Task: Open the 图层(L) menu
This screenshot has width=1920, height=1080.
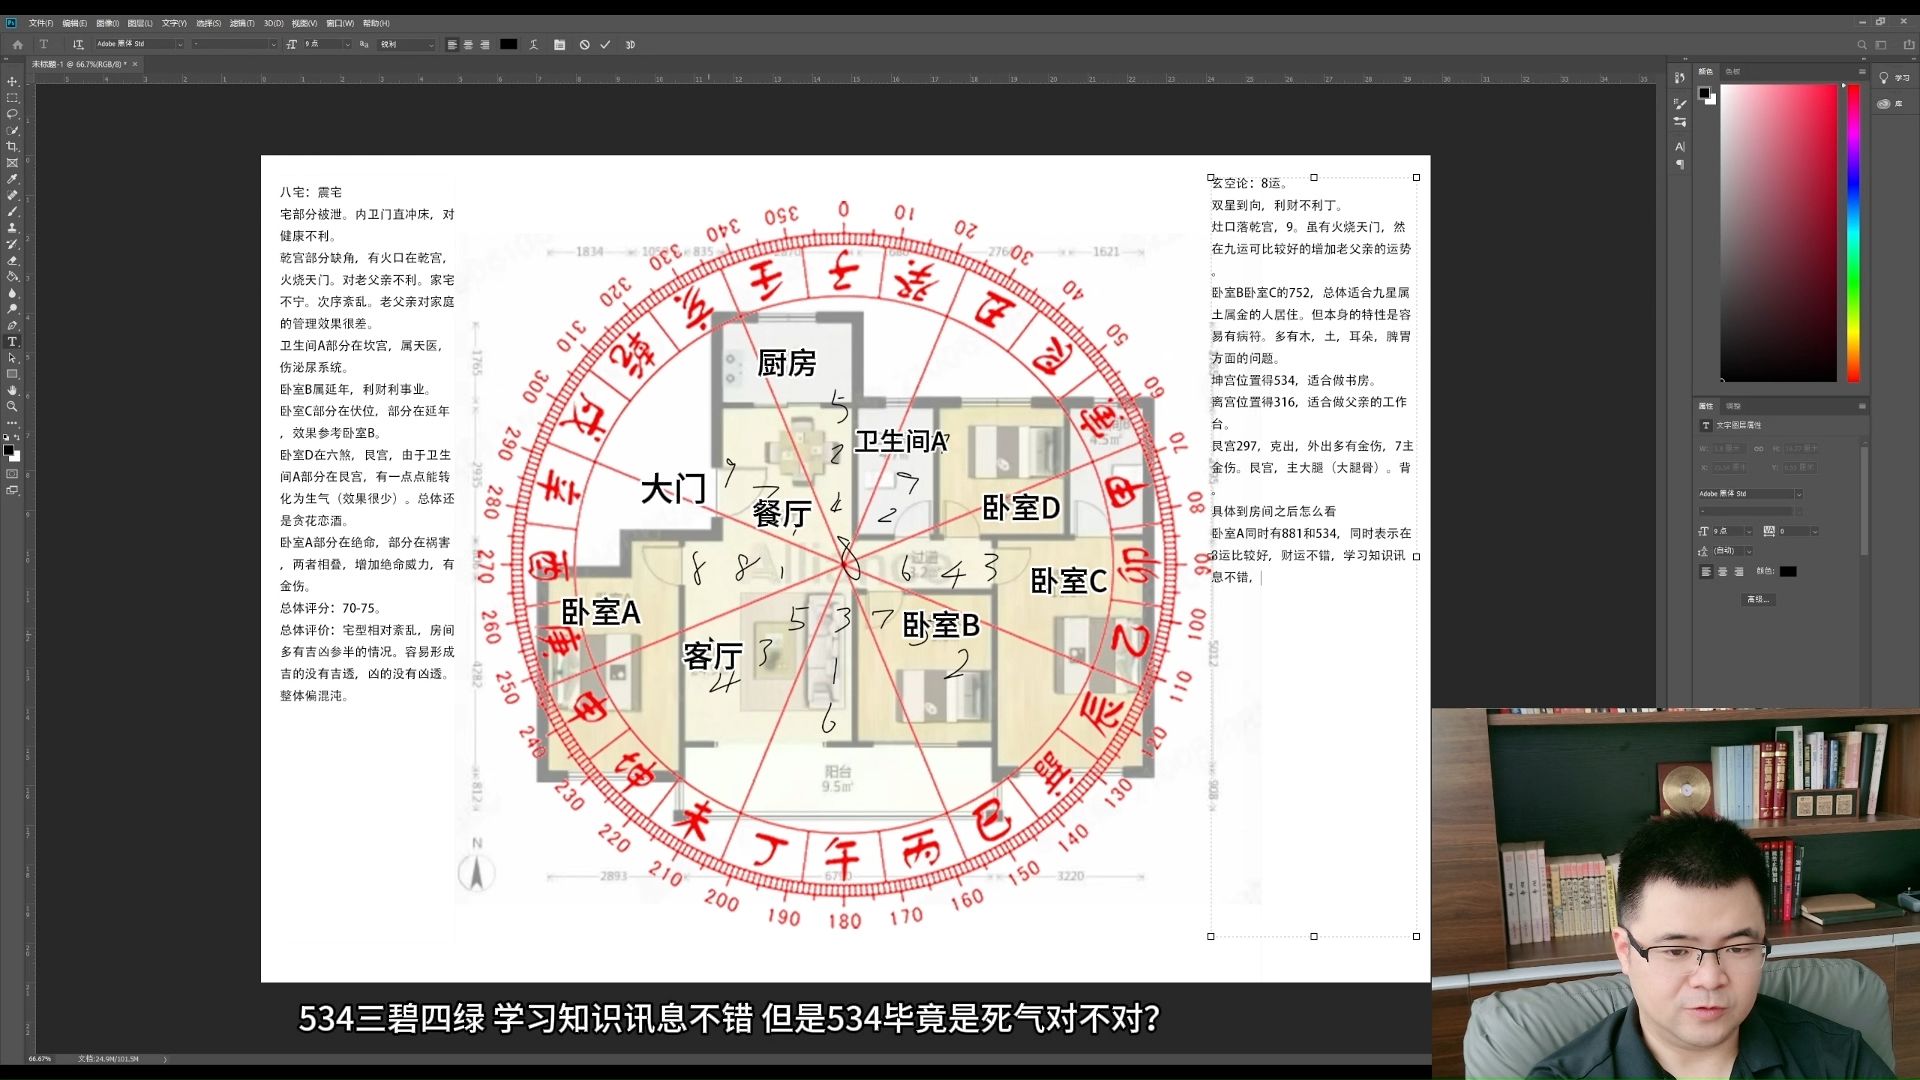Action: [140, 23]
